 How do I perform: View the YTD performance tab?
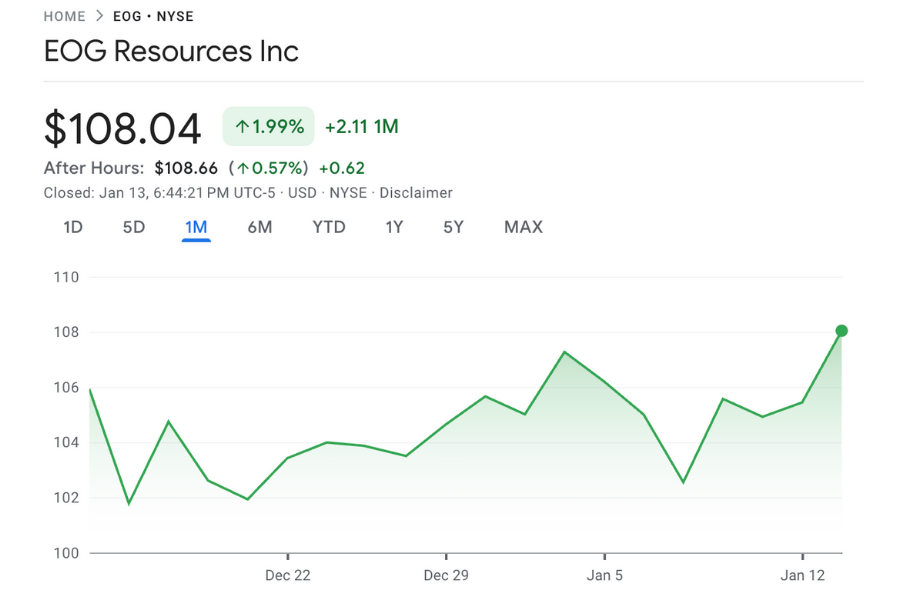click(328, 227)
